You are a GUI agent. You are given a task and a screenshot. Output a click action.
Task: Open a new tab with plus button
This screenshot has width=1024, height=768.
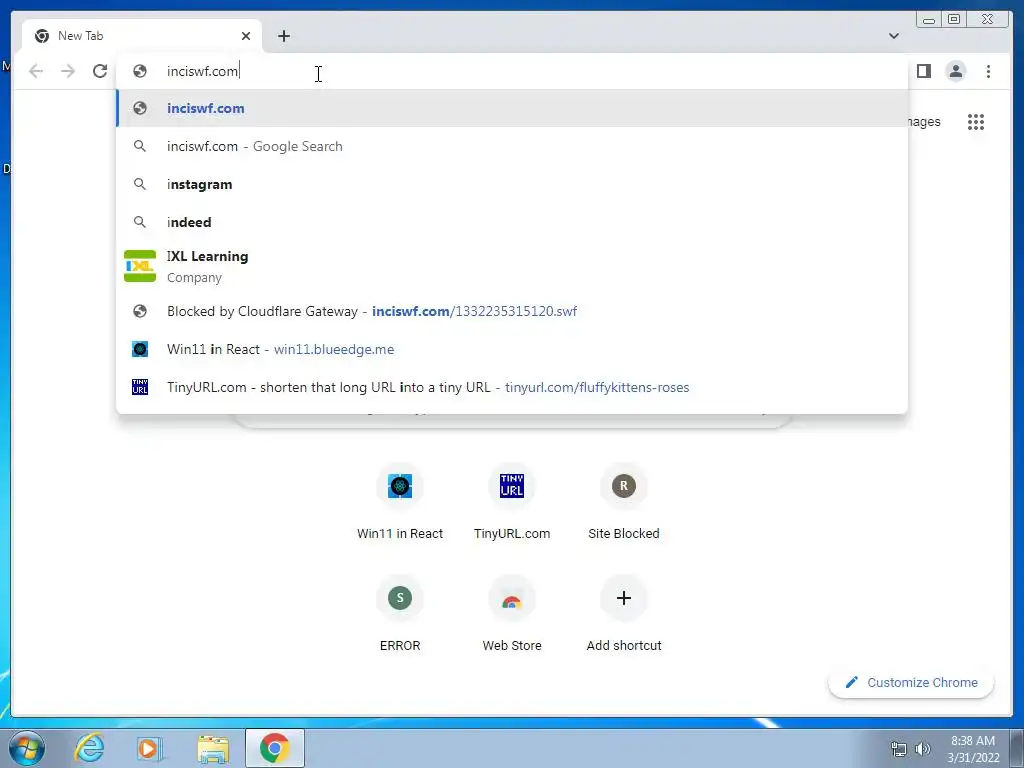tap(283, 36)
